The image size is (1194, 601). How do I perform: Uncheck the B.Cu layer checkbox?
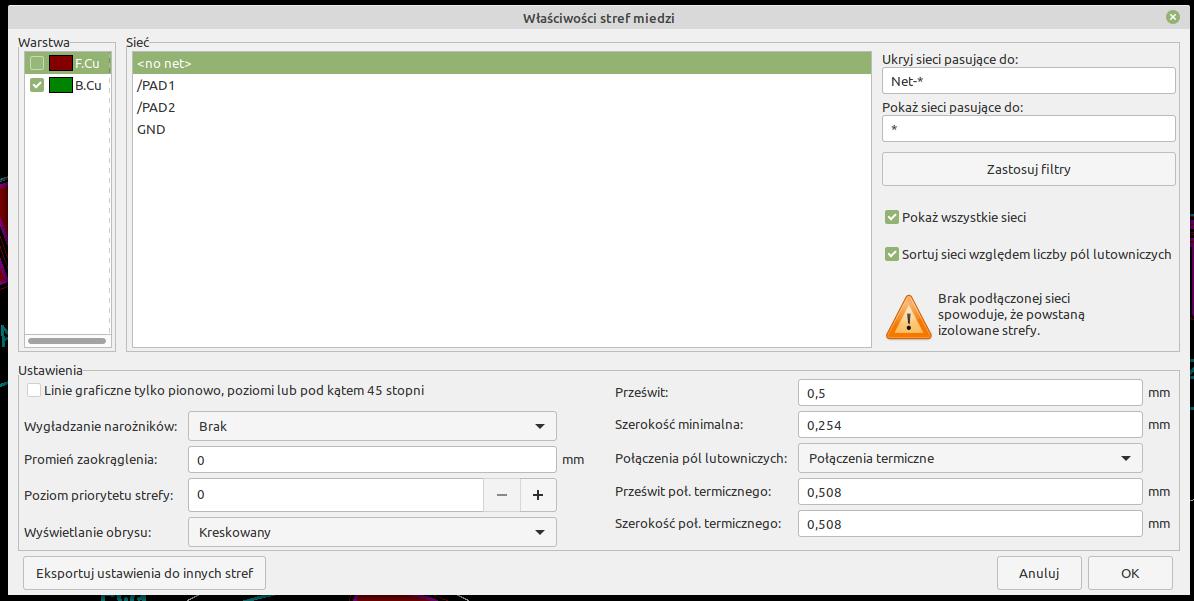point(37,85)
